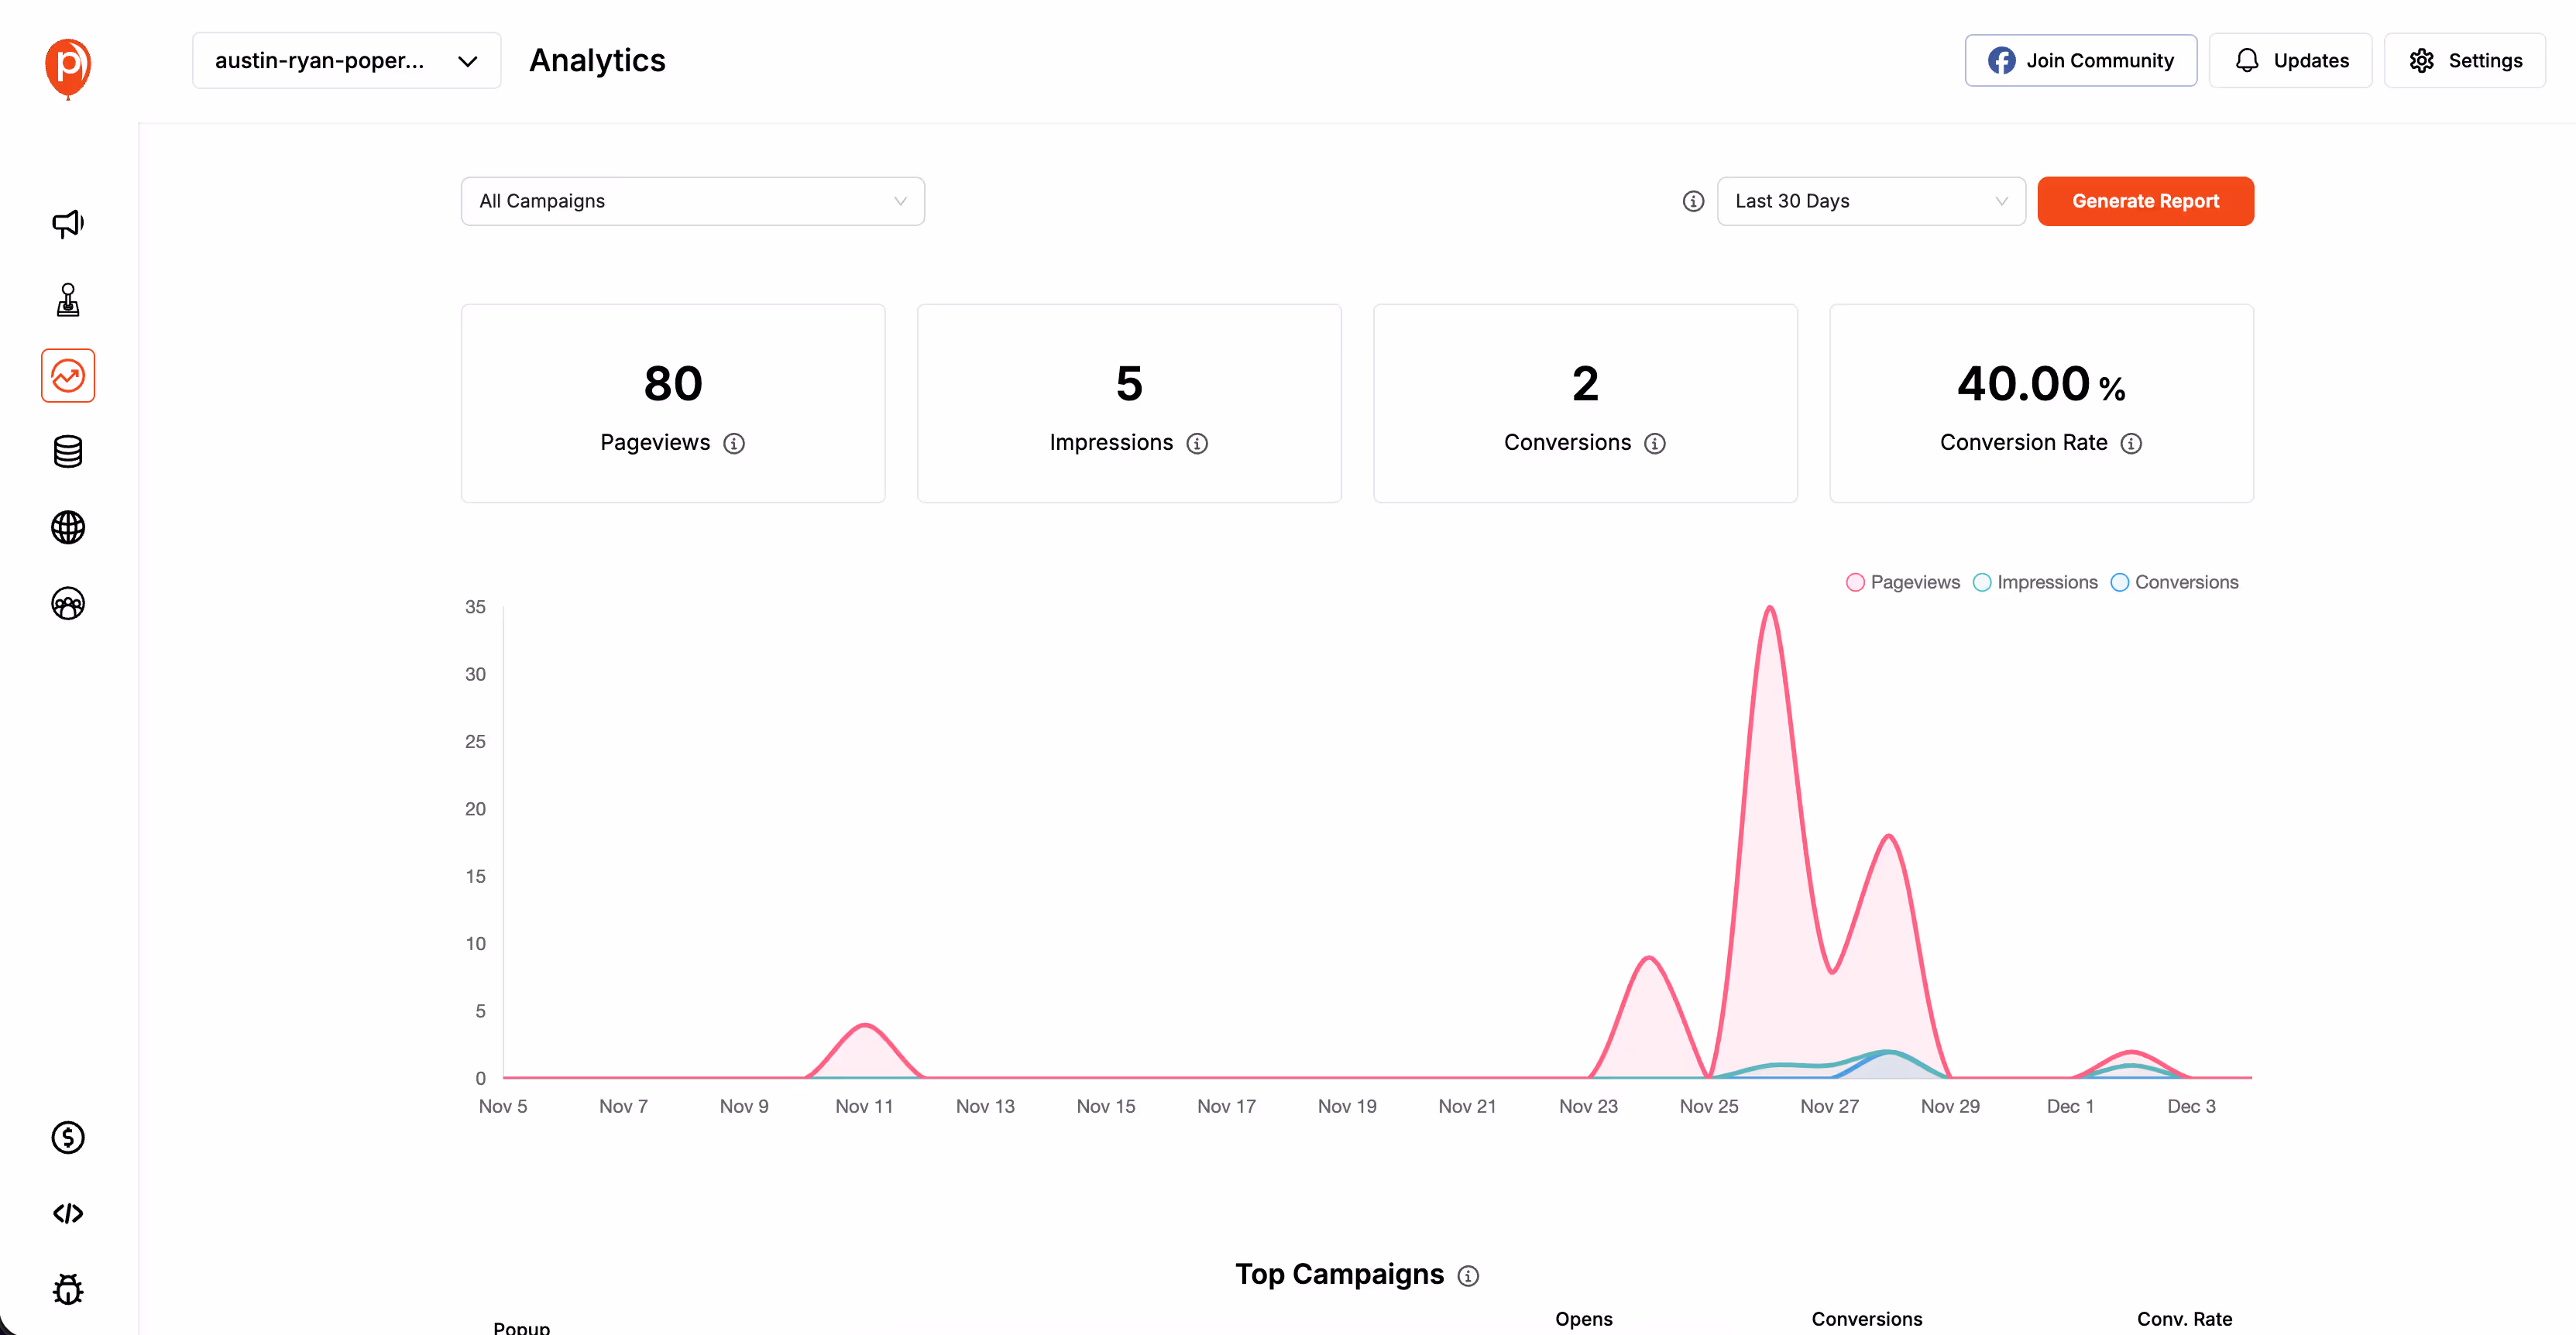The width and height of the screenshot is (2576, 1335).
Task: Click the Generate Report button
Action: pyautogui.click(x=2145, y=201)
